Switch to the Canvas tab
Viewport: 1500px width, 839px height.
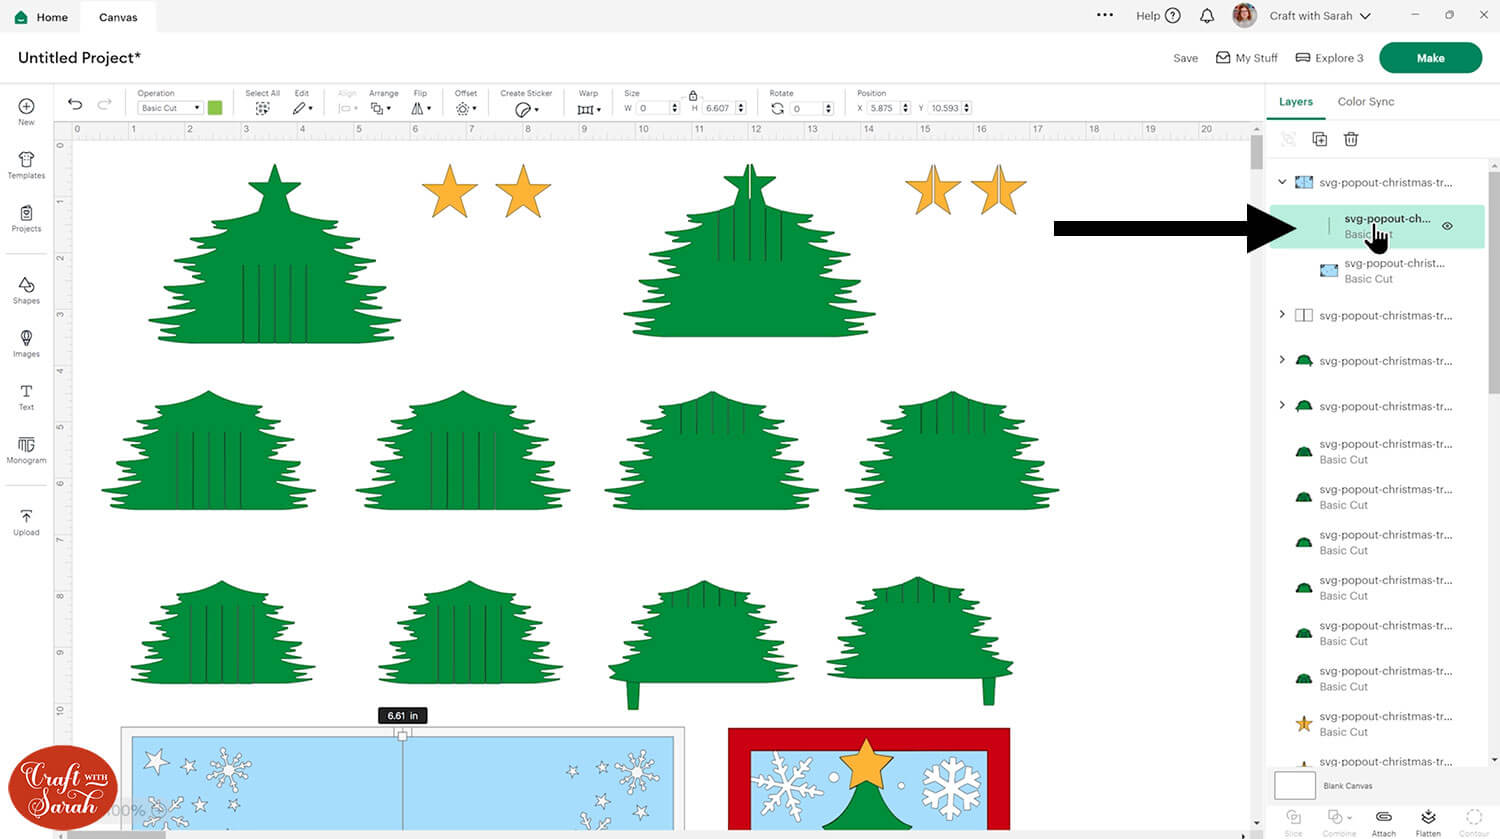[118, 17]
